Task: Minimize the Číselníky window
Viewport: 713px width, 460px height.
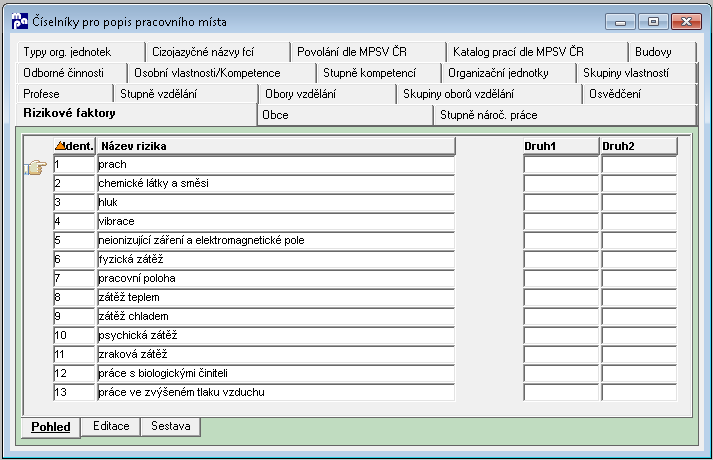Action: tap(620, 22)
